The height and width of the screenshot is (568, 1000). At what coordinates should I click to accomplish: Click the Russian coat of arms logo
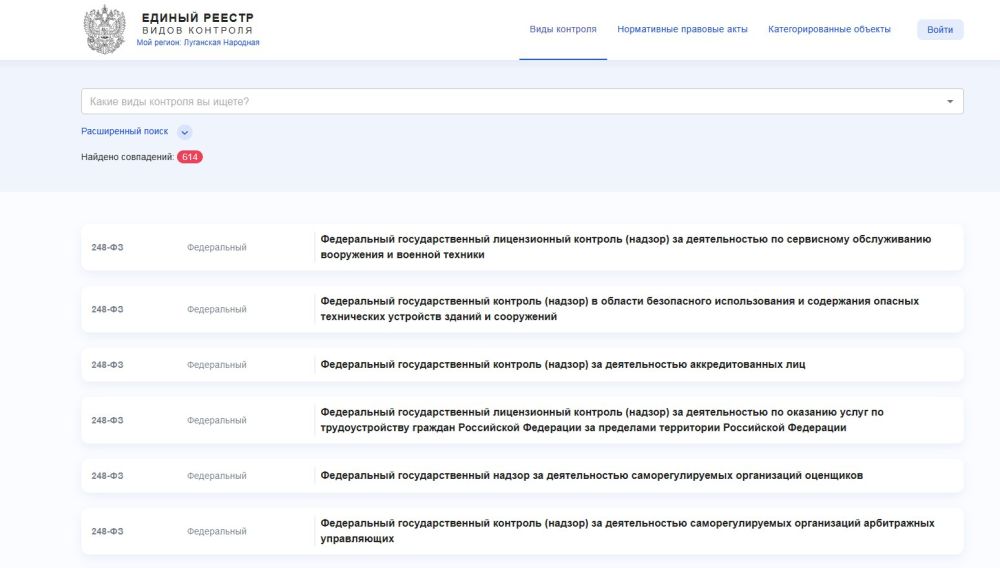point(104,29)
